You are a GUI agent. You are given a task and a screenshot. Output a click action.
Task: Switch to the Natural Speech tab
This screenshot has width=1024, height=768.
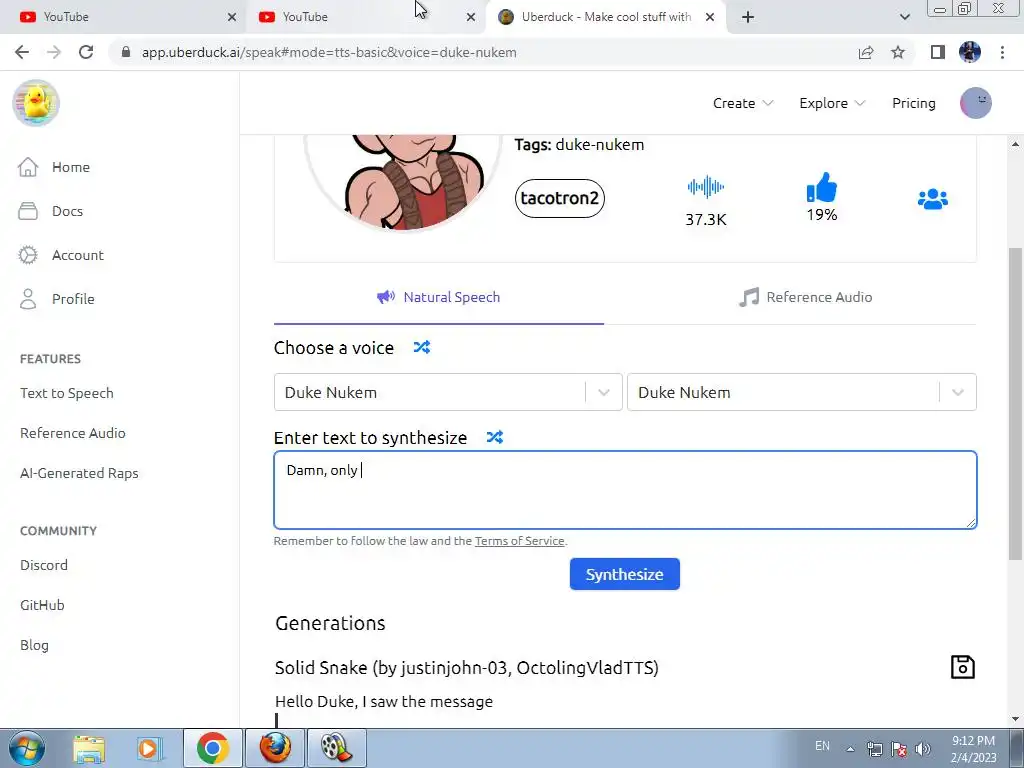[x=439, y=297]
